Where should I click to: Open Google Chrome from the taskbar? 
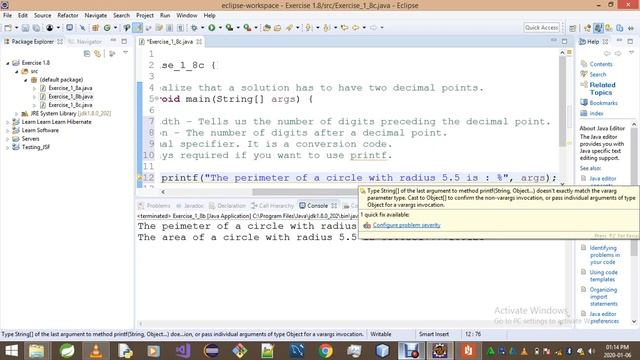[x=325, y=351]
